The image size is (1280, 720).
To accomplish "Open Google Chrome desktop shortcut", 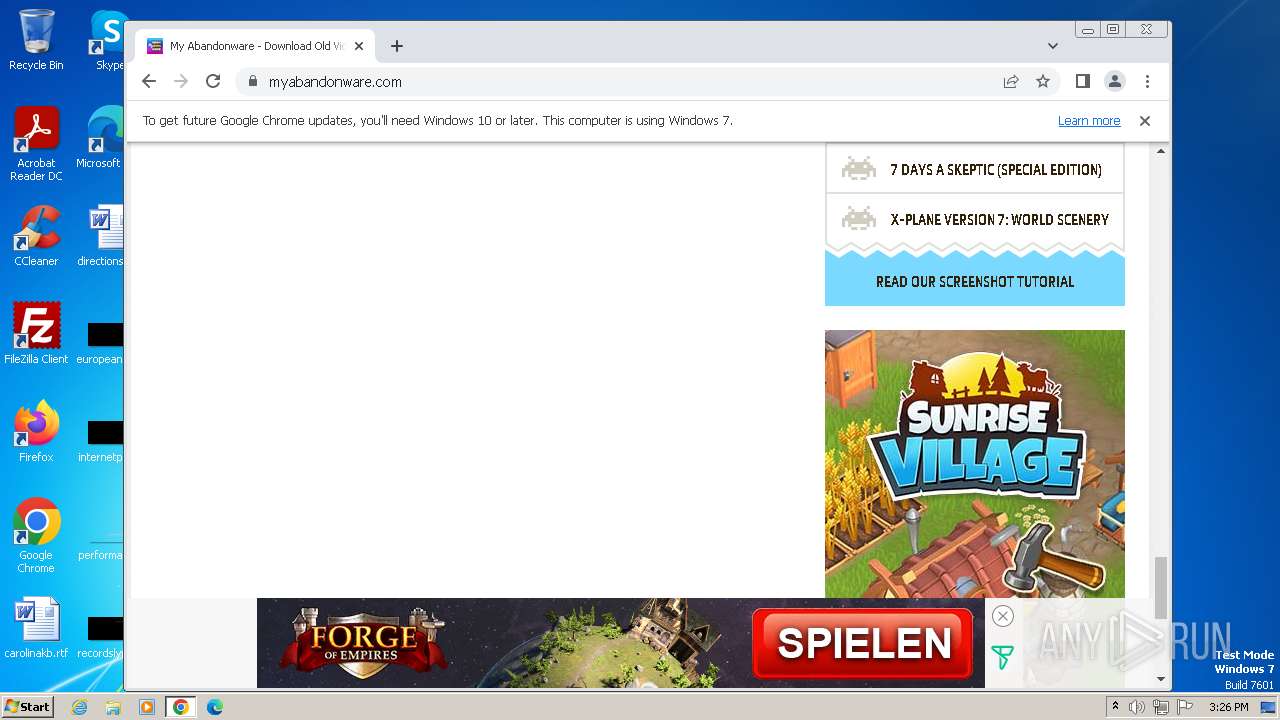I will [36, 535].
